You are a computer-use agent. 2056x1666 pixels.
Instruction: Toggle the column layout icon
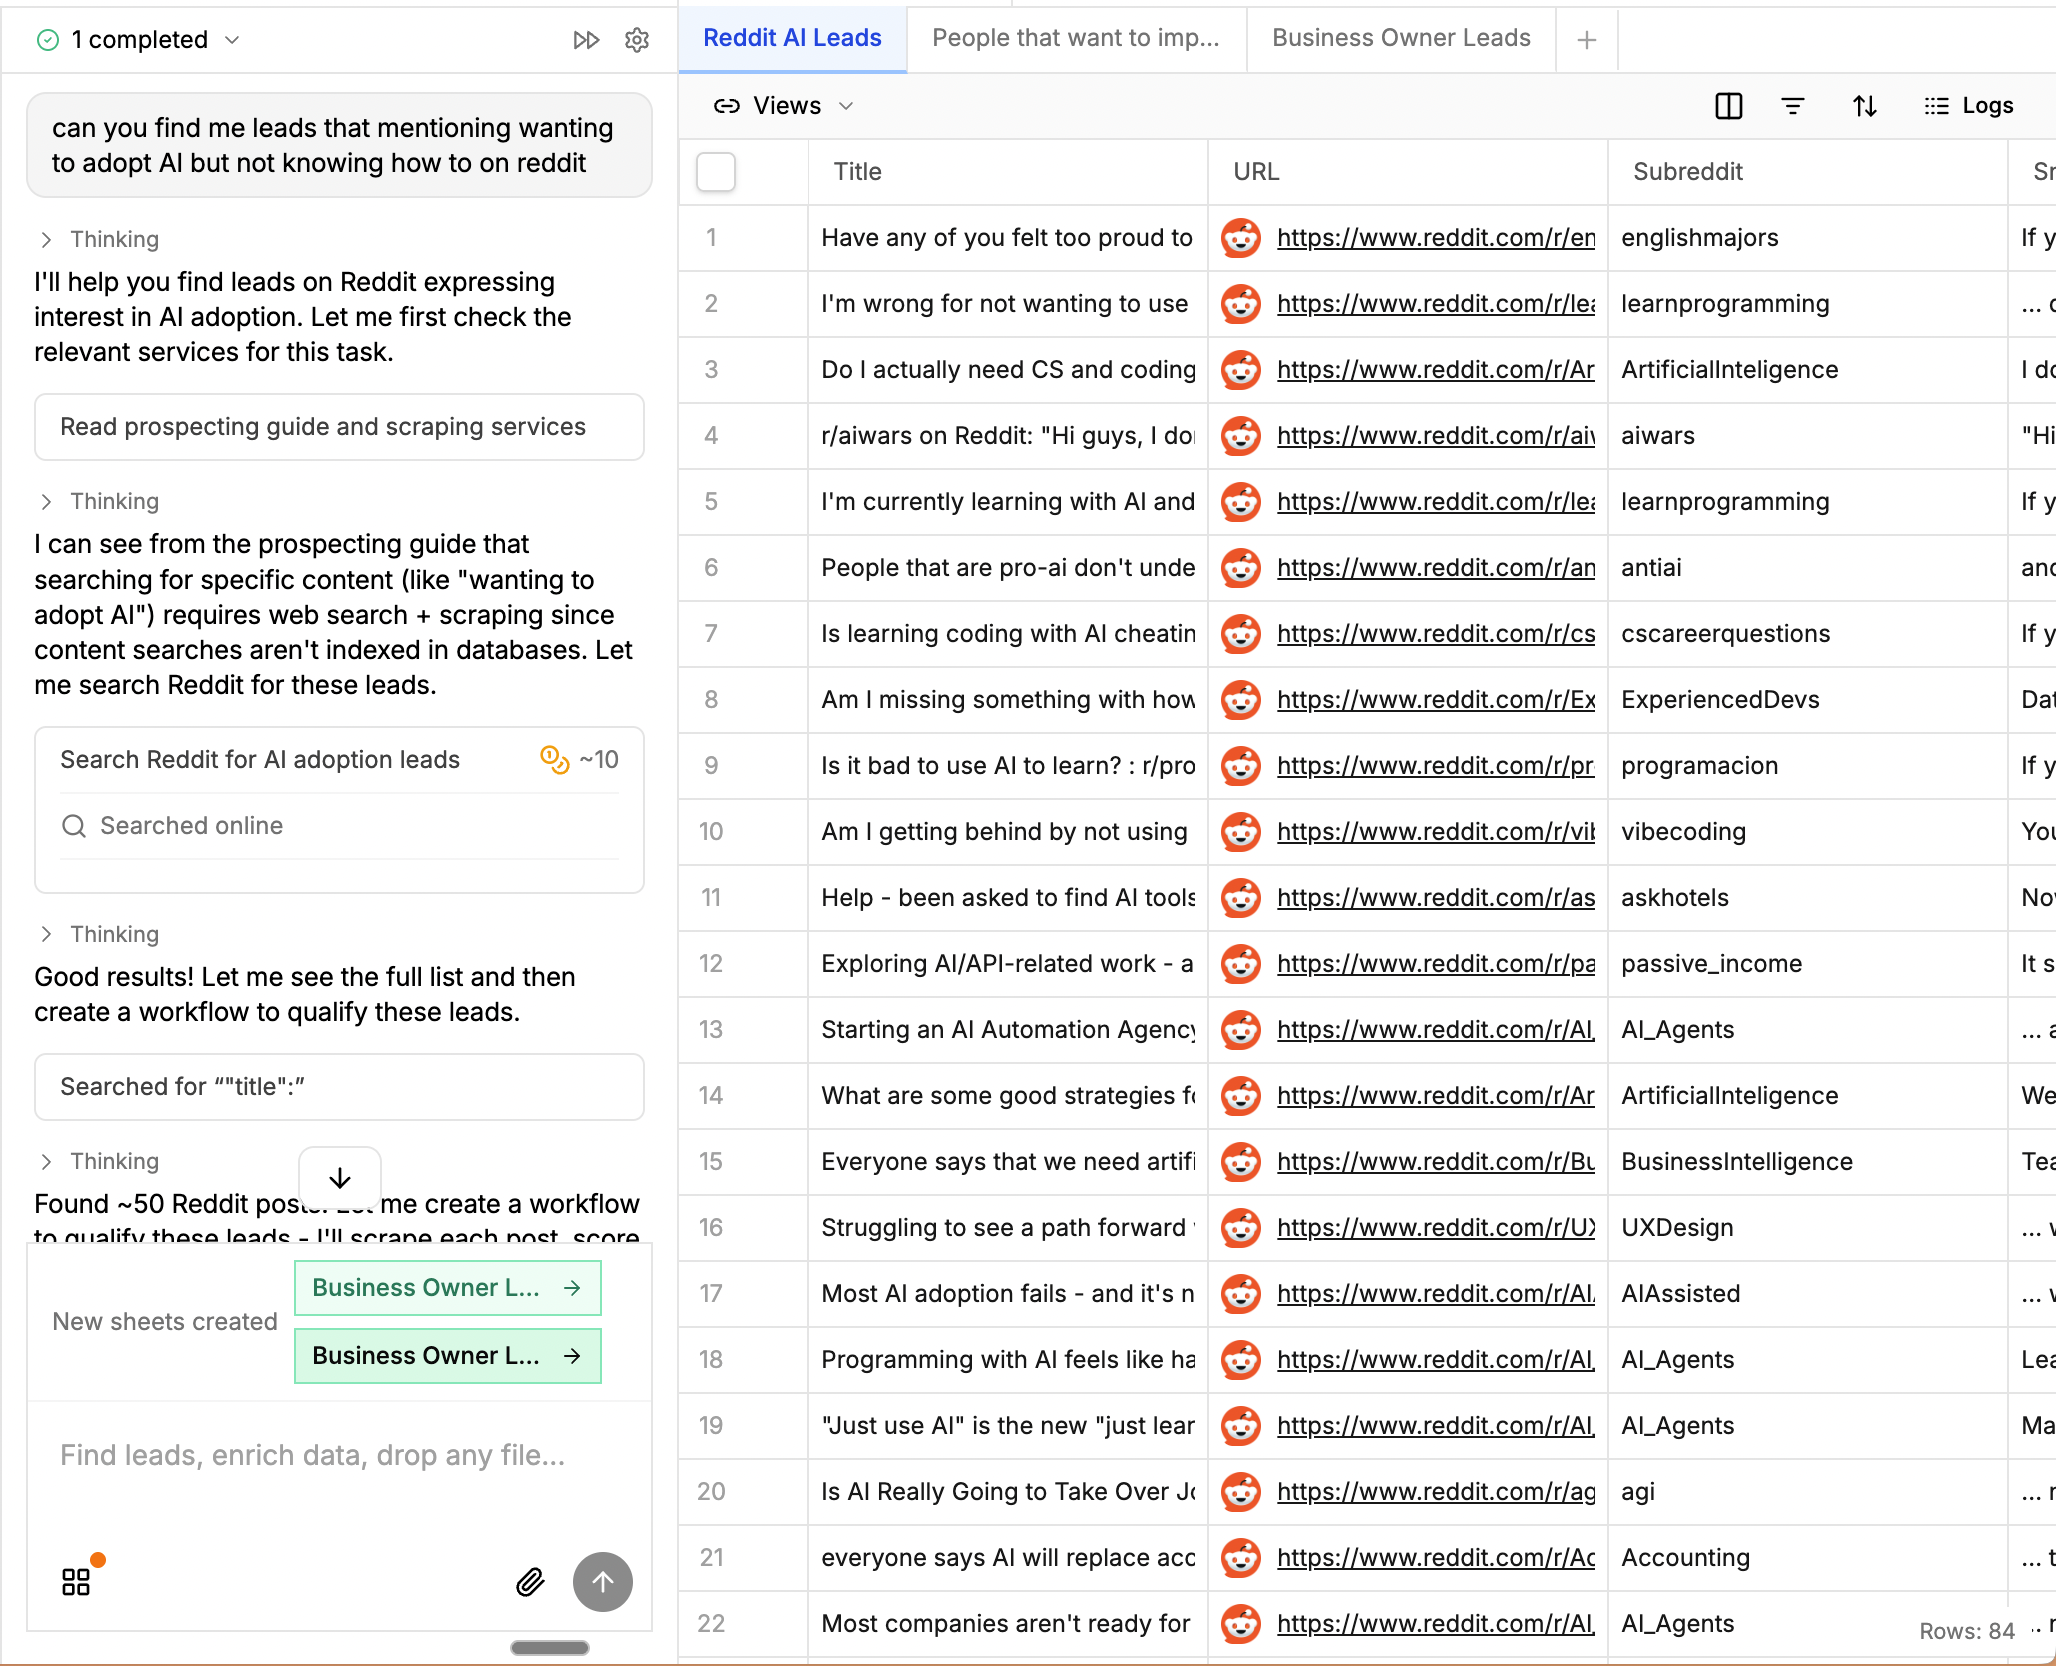click(x=1728, y=106)
